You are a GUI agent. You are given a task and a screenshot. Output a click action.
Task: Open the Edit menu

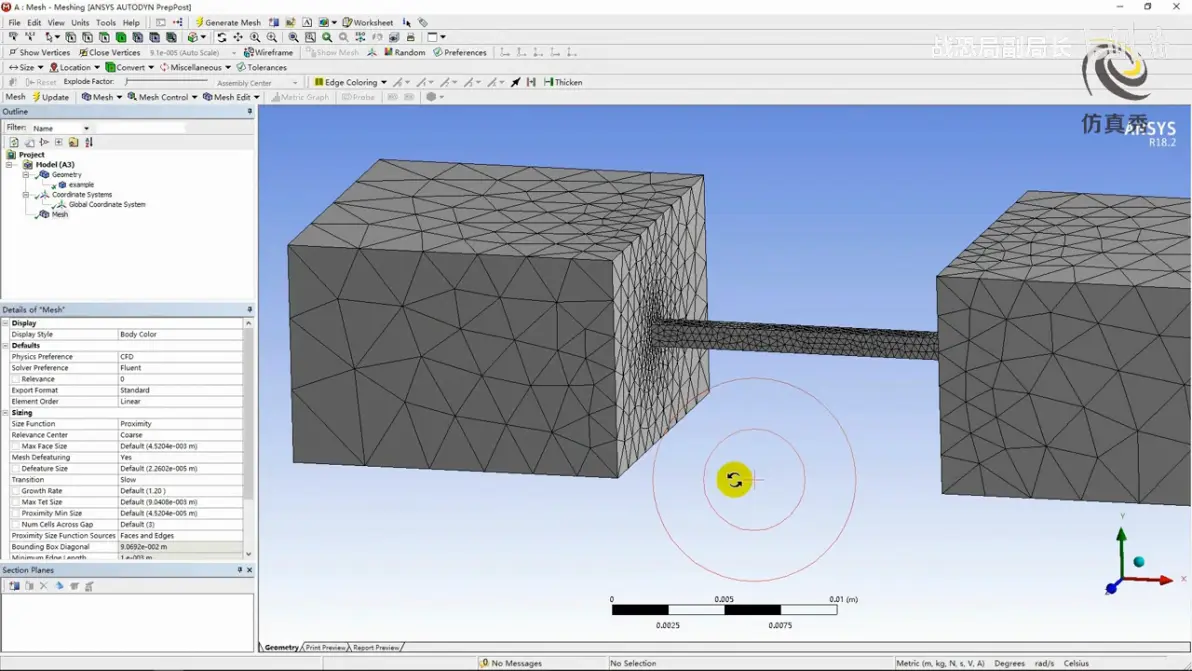point(34,23)
